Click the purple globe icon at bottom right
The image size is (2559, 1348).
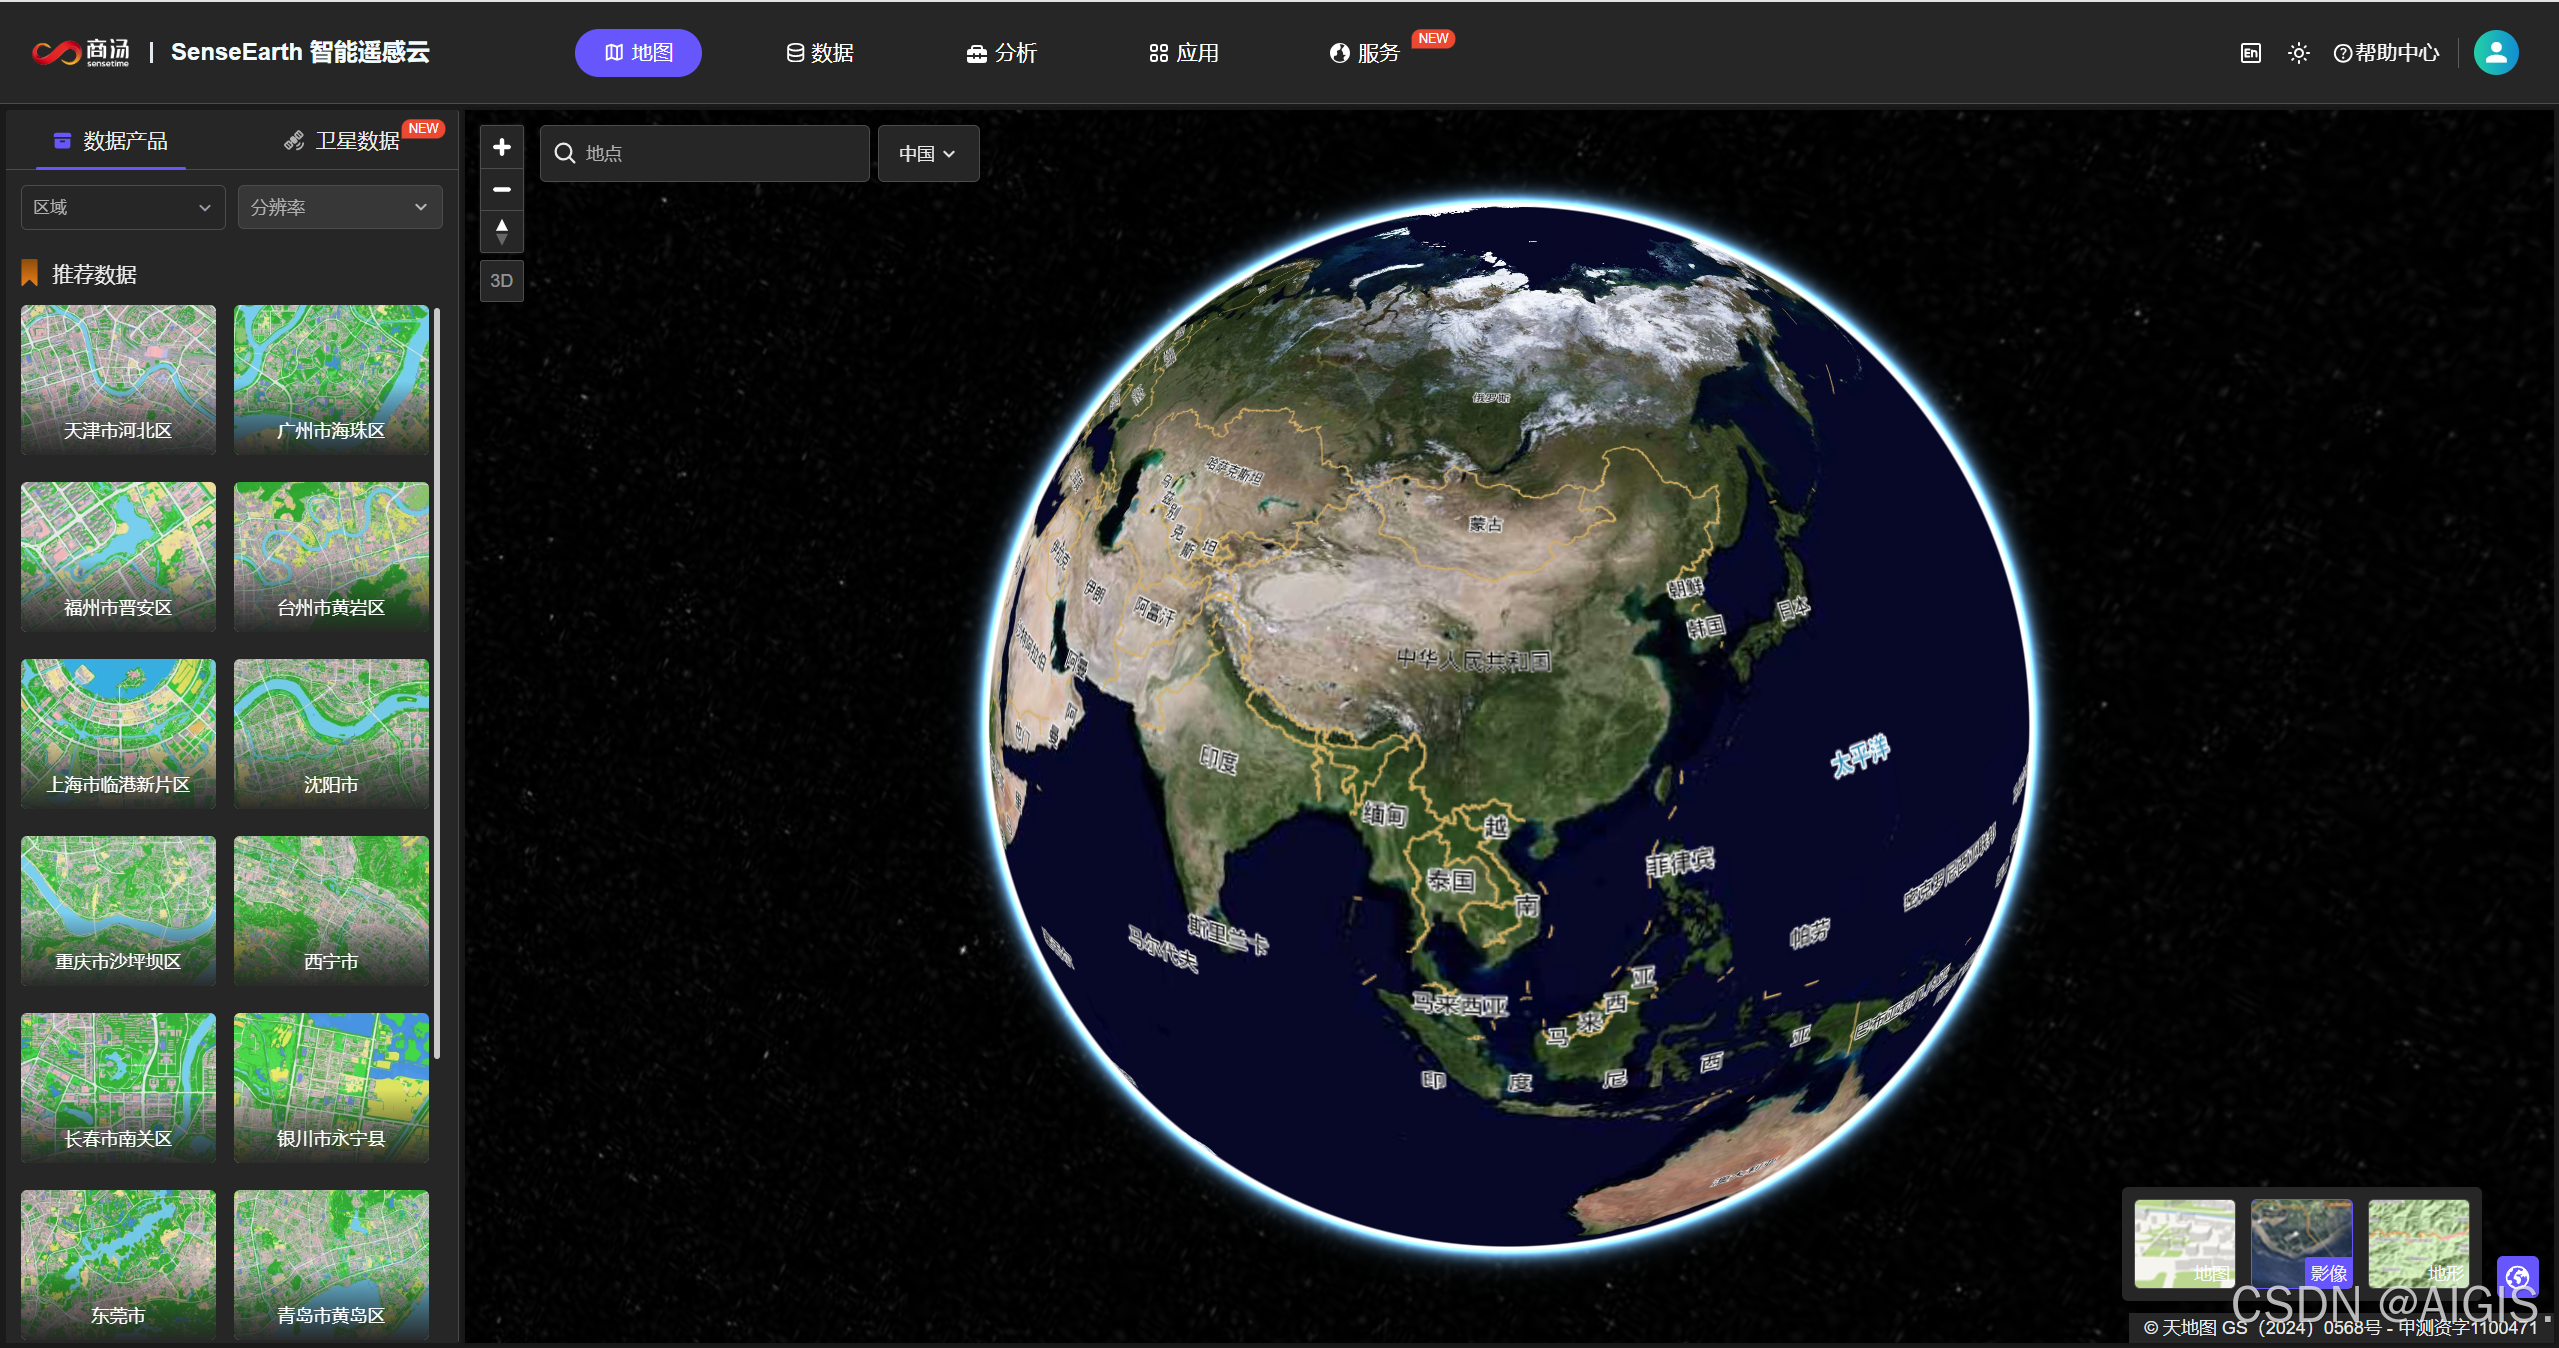tap(2517, 1276)
